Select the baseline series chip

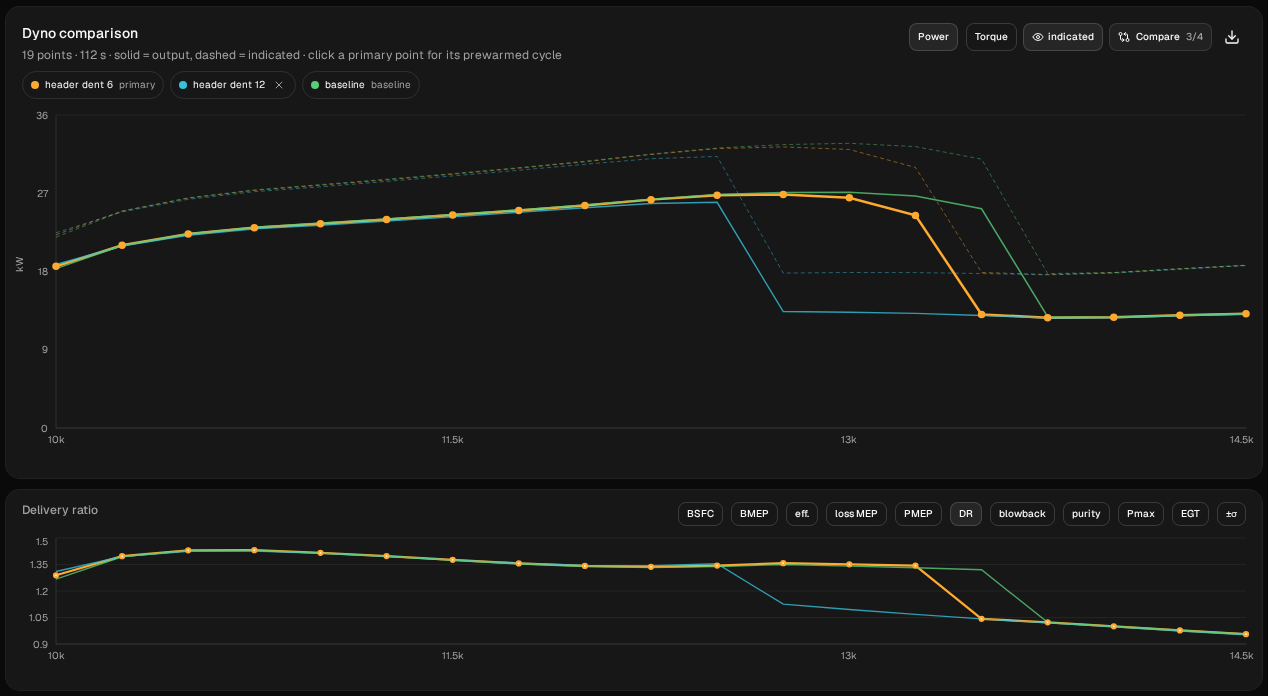click(360, 85)
